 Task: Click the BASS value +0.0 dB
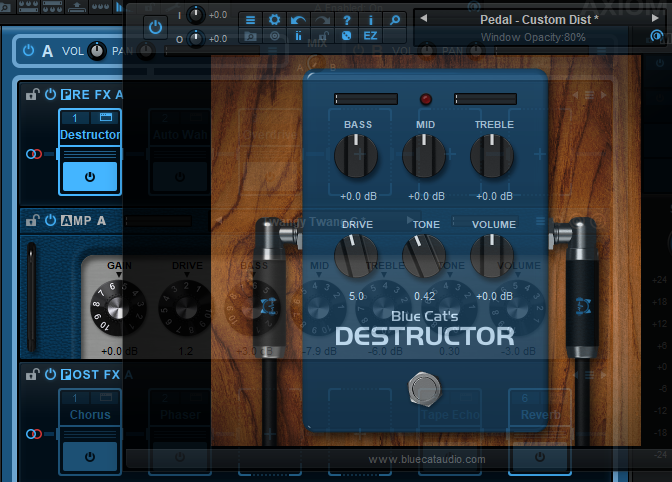coord(358,196)
